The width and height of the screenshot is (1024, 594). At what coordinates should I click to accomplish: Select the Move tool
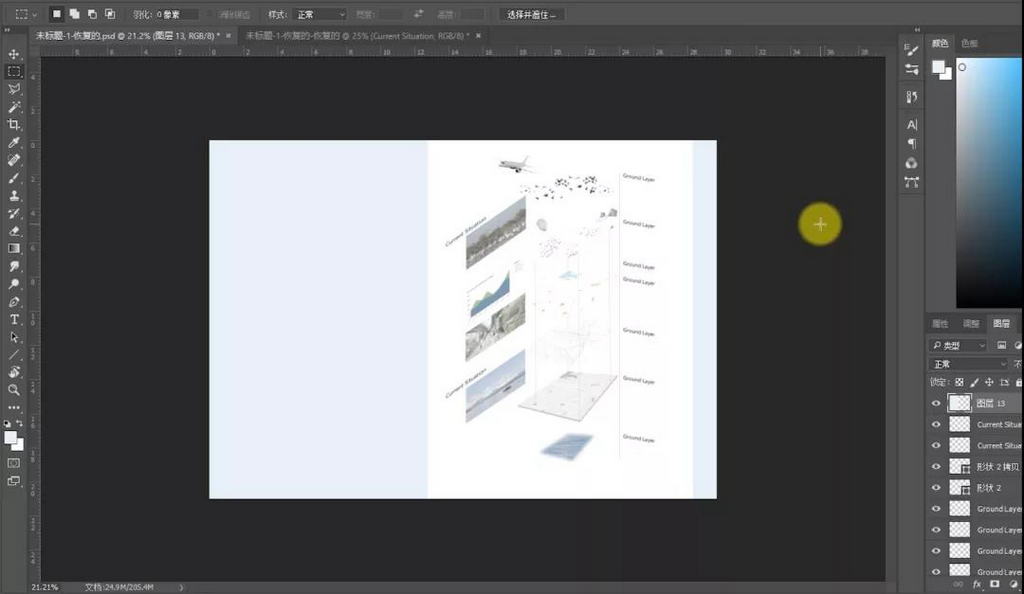(14, 54)
